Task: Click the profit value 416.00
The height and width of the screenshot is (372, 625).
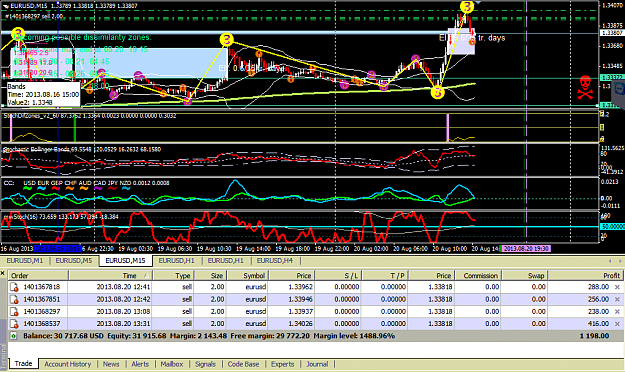Action: pyautogui.click(x=598, y=323)
